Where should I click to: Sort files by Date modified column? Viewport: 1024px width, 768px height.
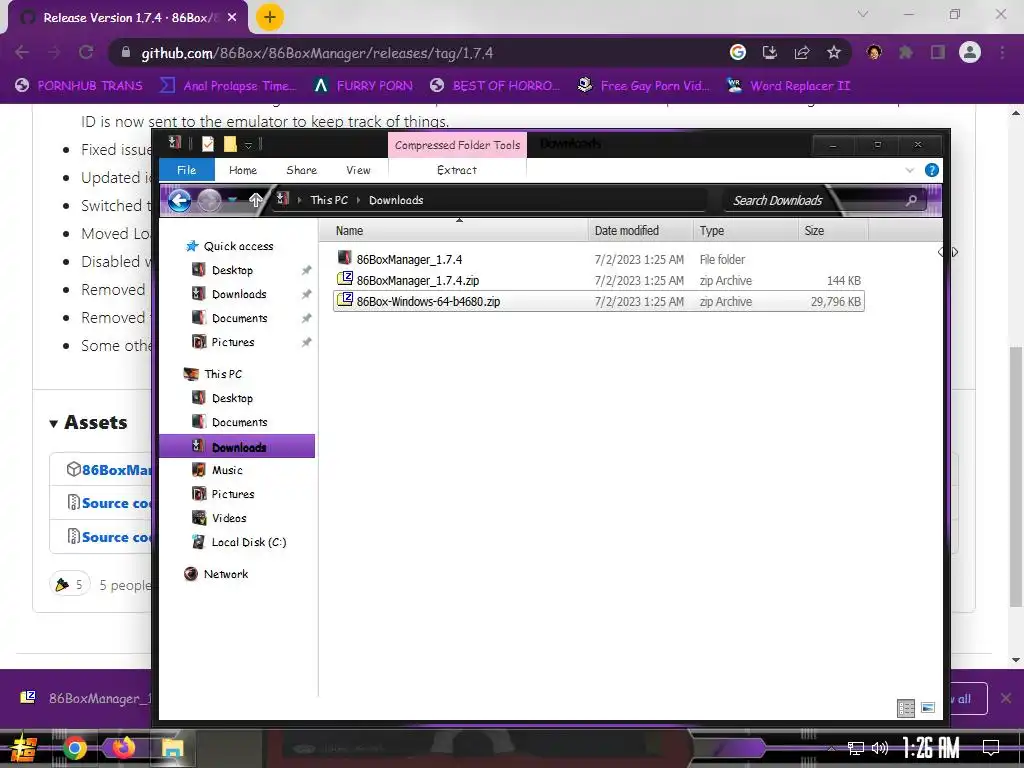pos(641,231)
